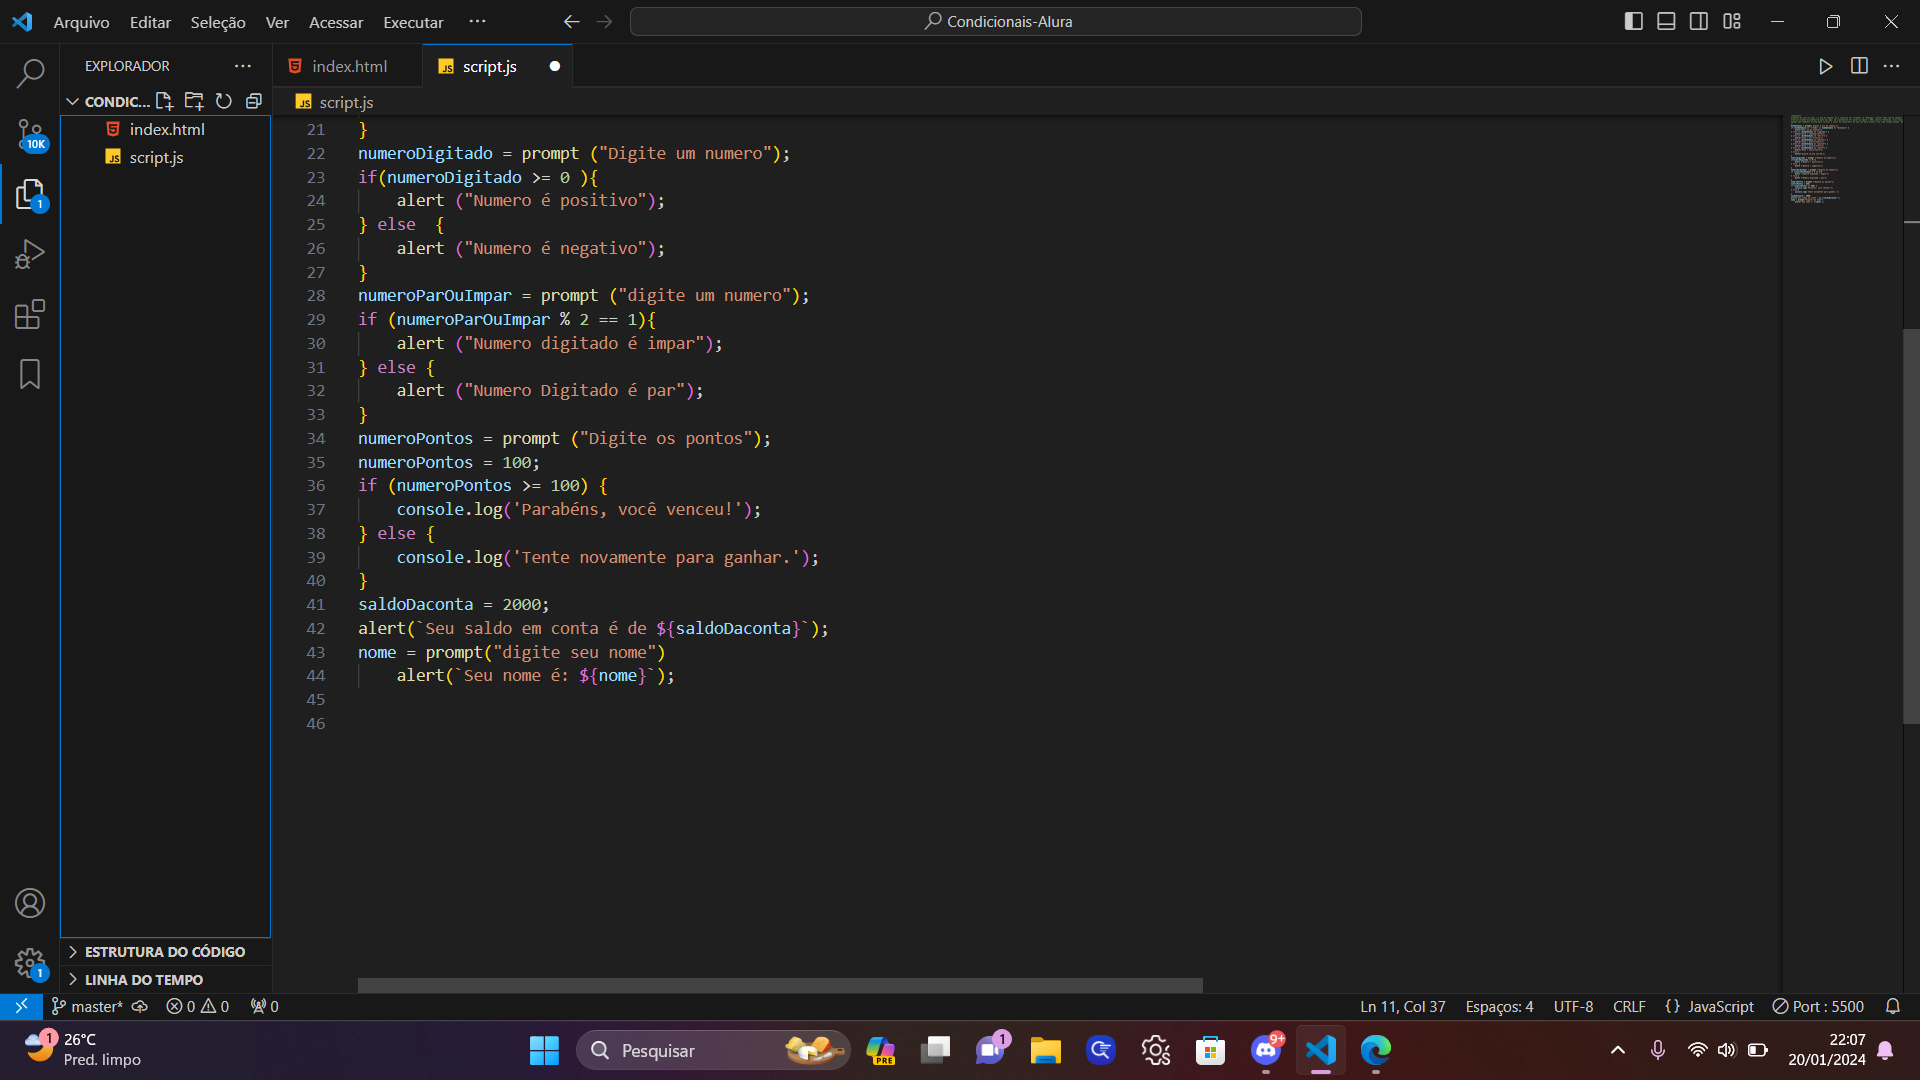The image size is (1920, 1080).
Task: Open Manage gear in activity bar
Action: click(30, 963)
